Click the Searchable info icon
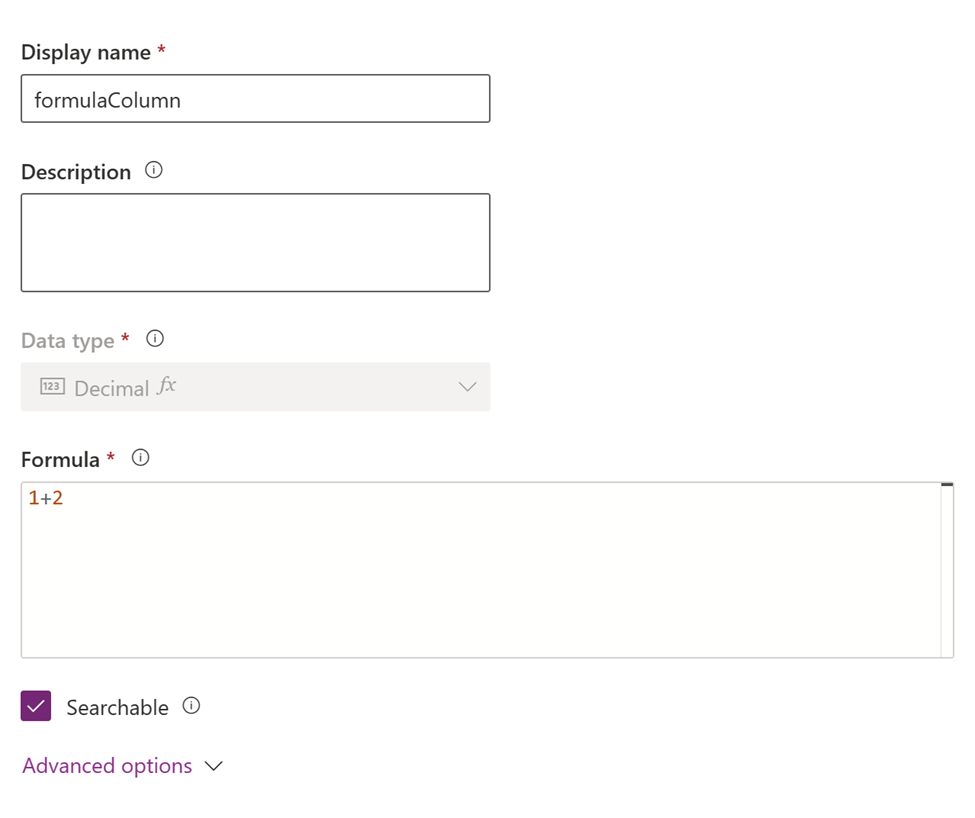 click(x=191, y=705)
